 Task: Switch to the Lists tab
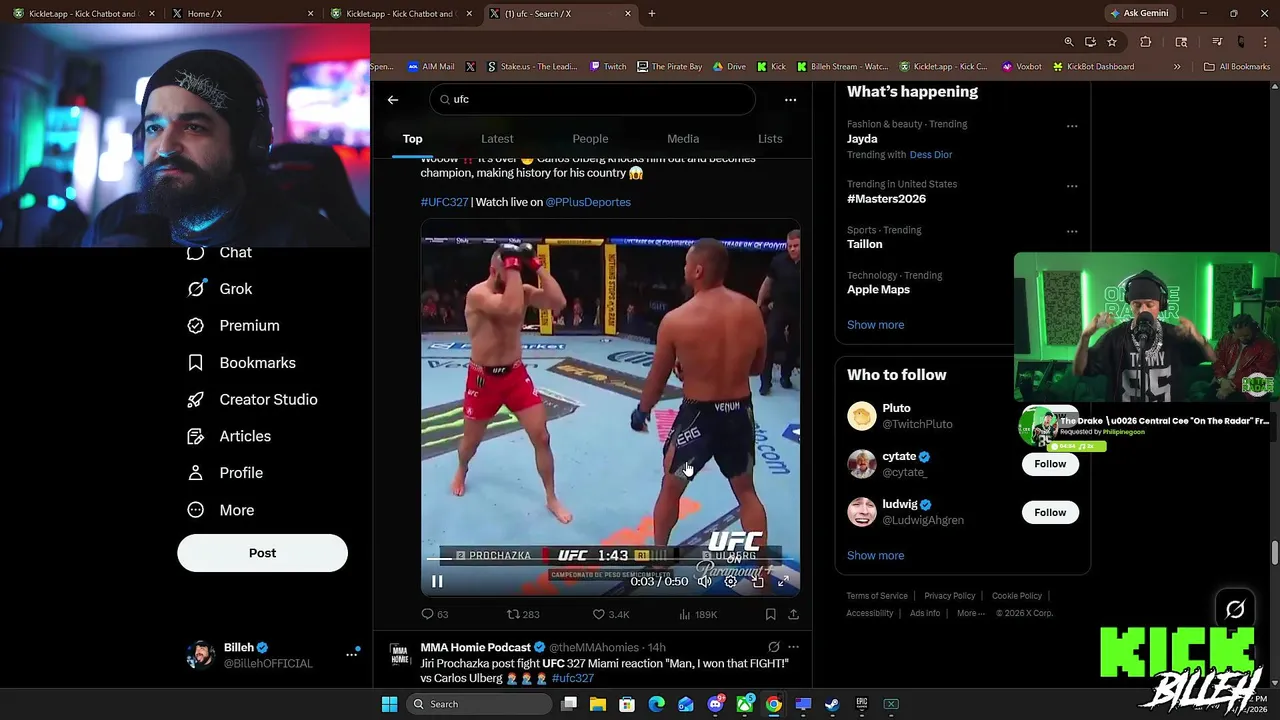coord(770,139)
